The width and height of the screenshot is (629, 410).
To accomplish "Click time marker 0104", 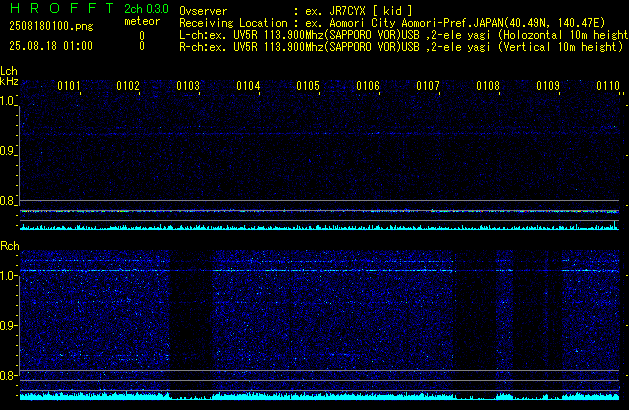I will click(x=248, y=86).
